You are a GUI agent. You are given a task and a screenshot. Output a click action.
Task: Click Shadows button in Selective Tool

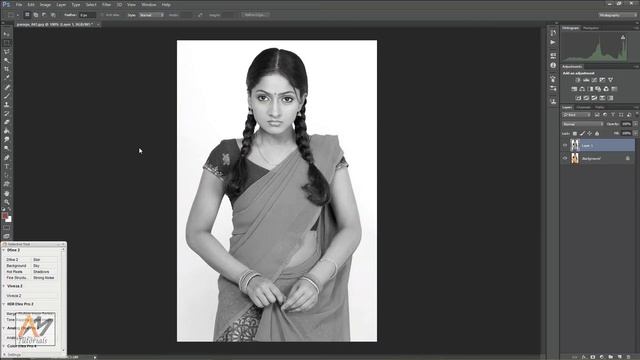click(44, 272)
